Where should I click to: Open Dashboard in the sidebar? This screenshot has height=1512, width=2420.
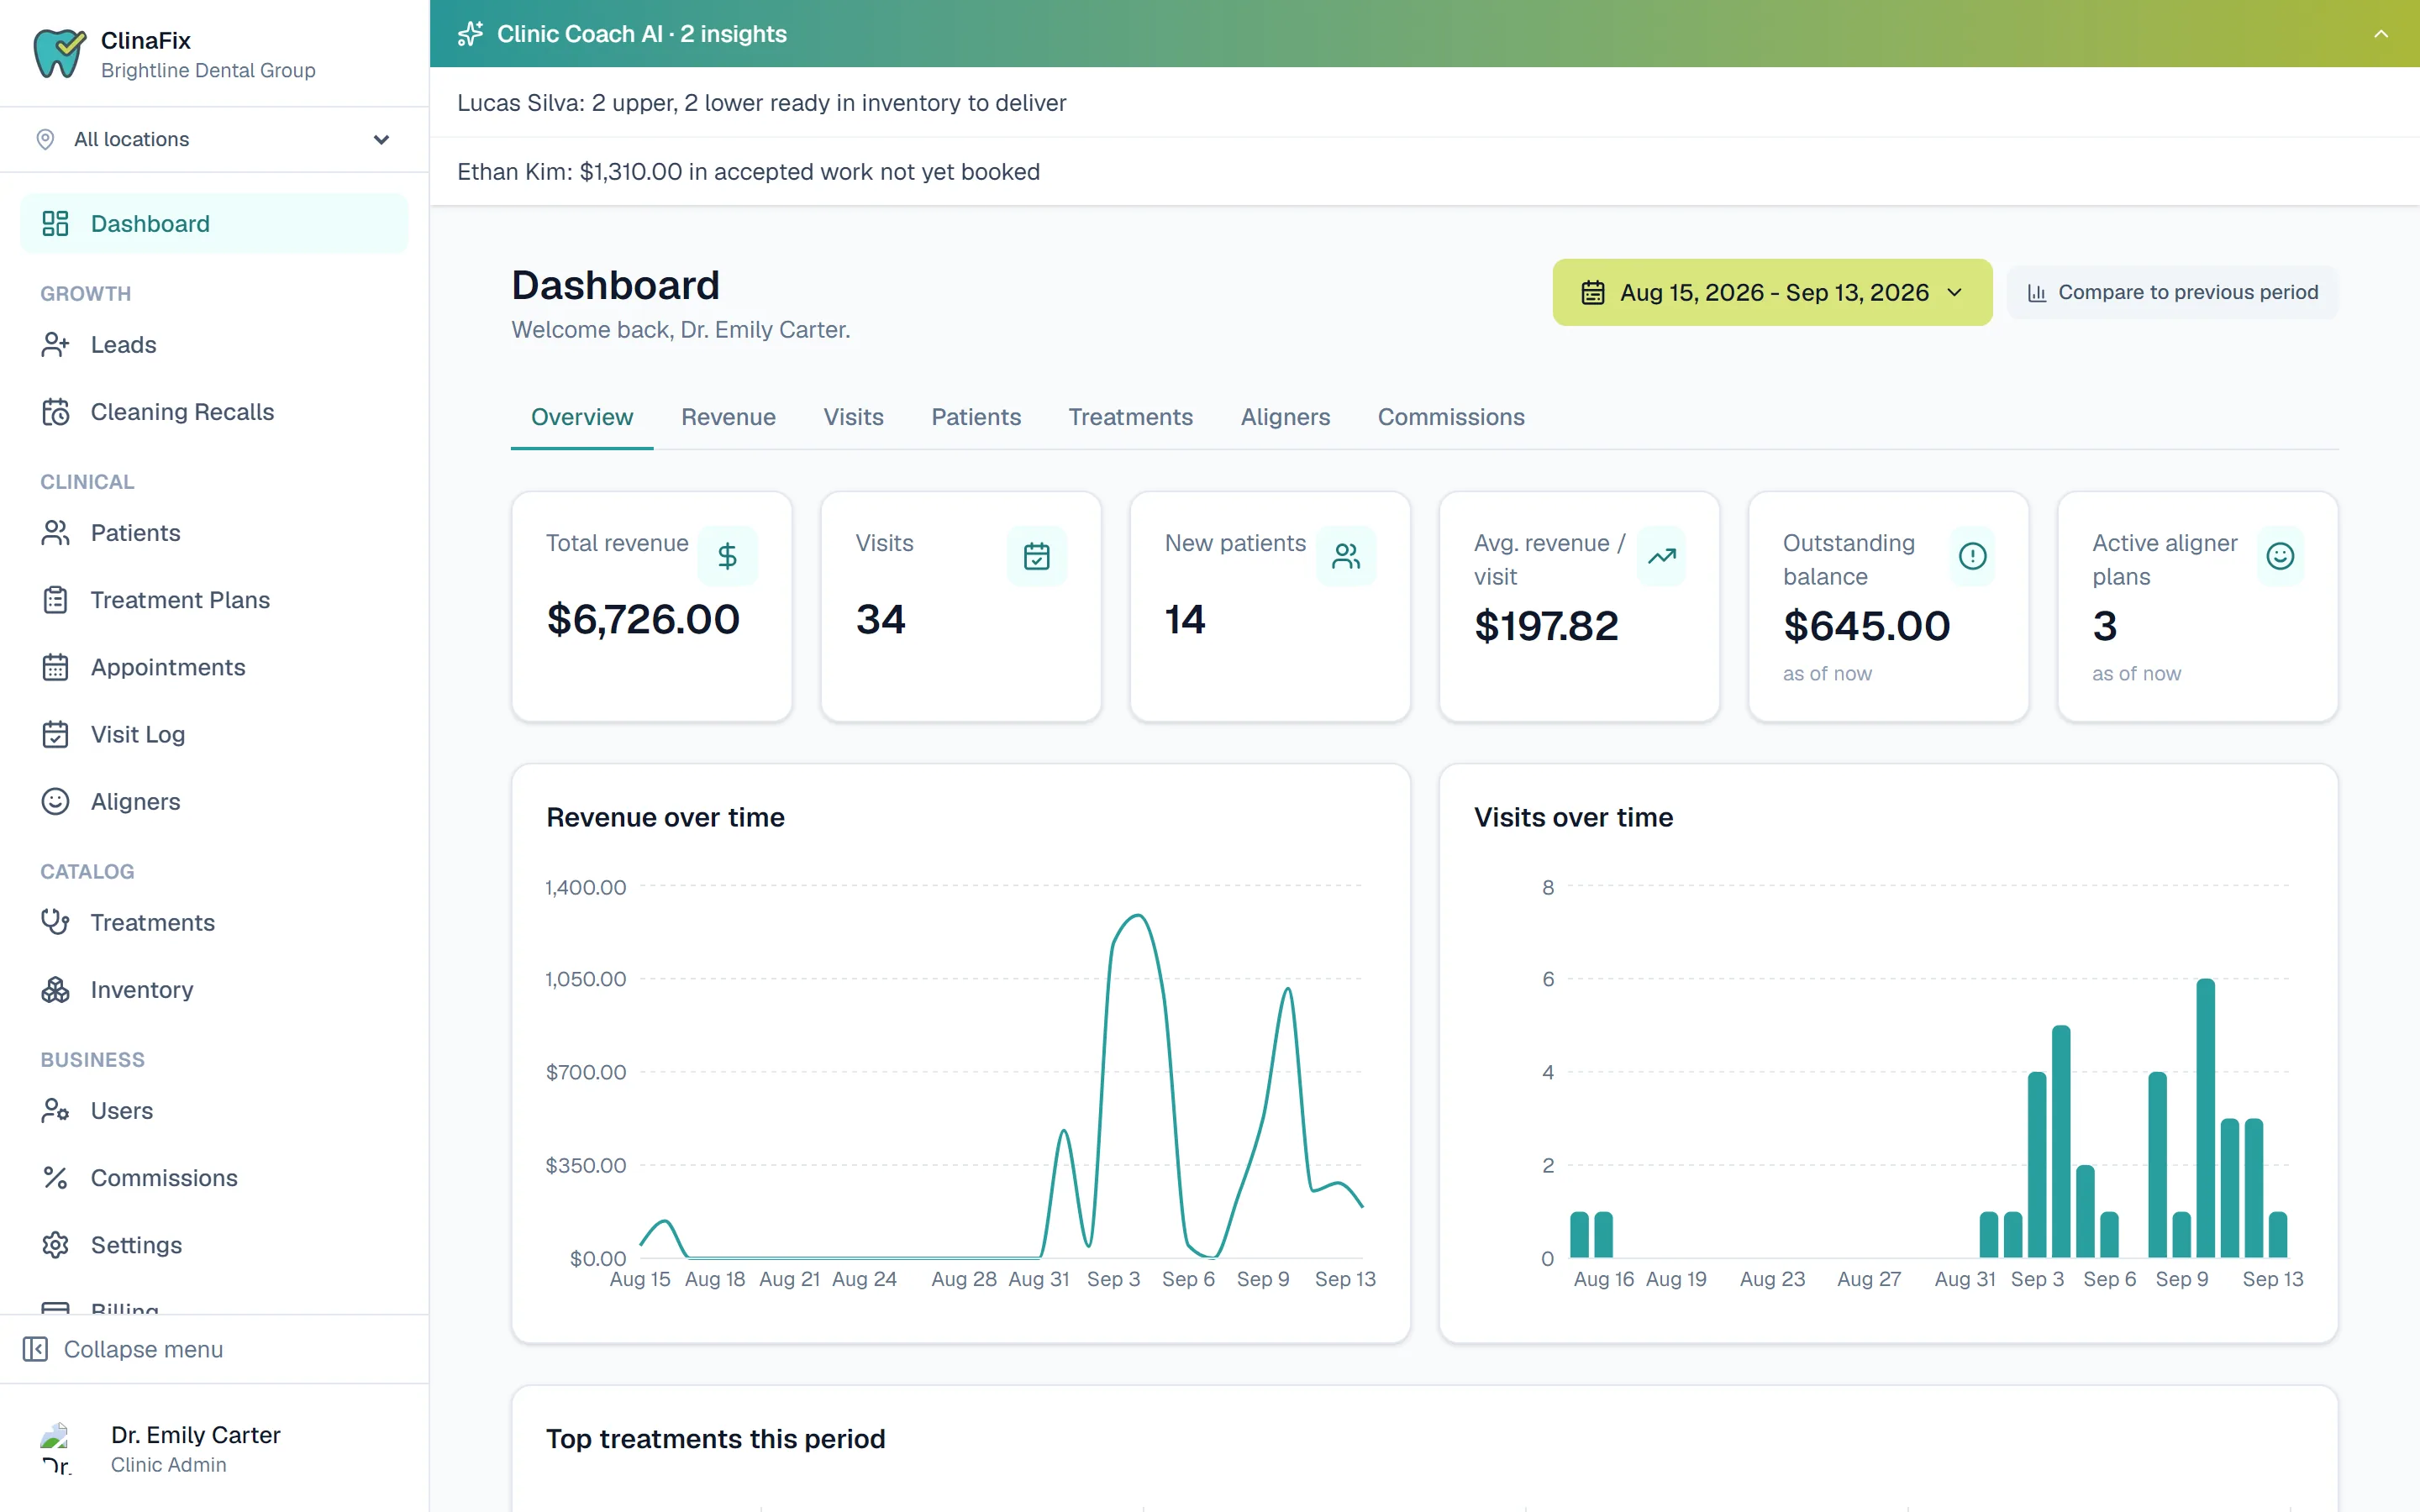pos(214,223)
